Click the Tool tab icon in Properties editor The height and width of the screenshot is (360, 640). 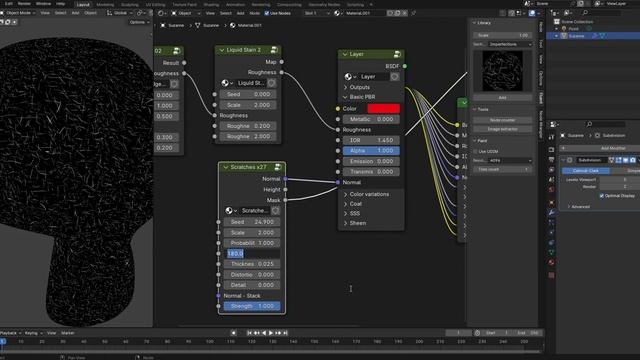coord(551,138)
